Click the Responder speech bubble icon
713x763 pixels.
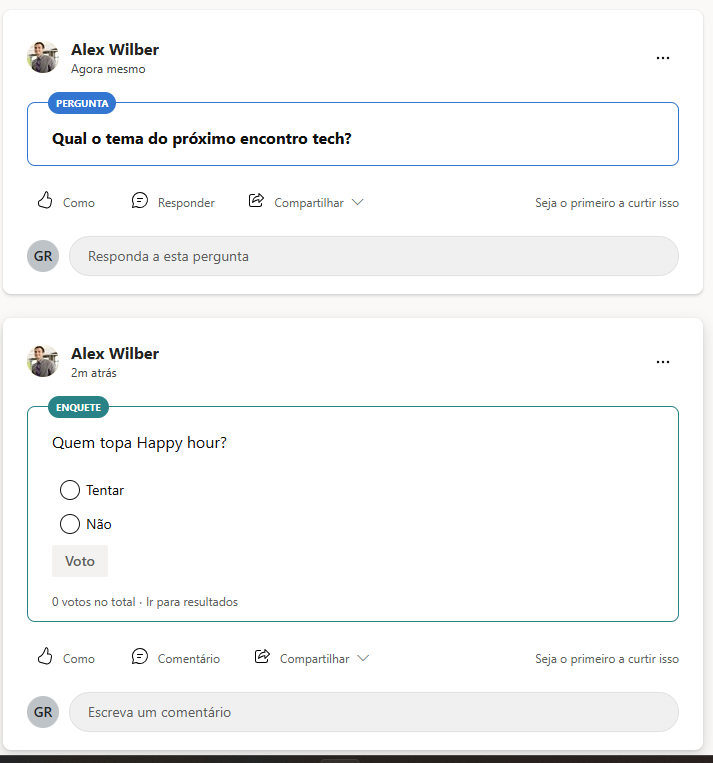pos(140,201)
